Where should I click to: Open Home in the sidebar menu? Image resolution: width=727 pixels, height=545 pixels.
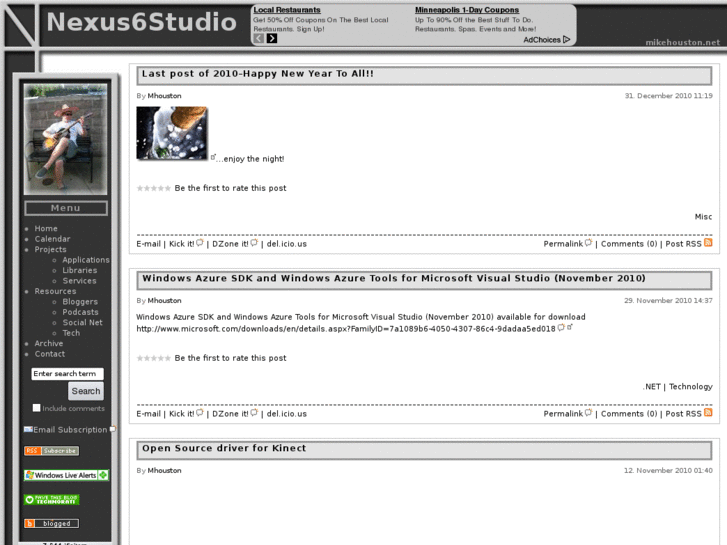(46, 229)
